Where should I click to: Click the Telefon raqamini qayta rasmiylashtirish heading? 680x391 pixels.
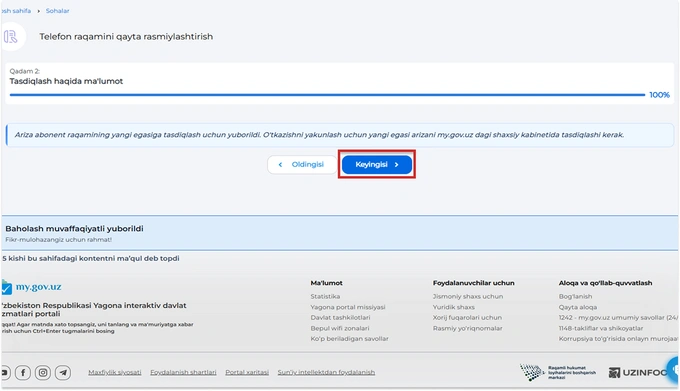pyautogui.click(x=126, y=37)
